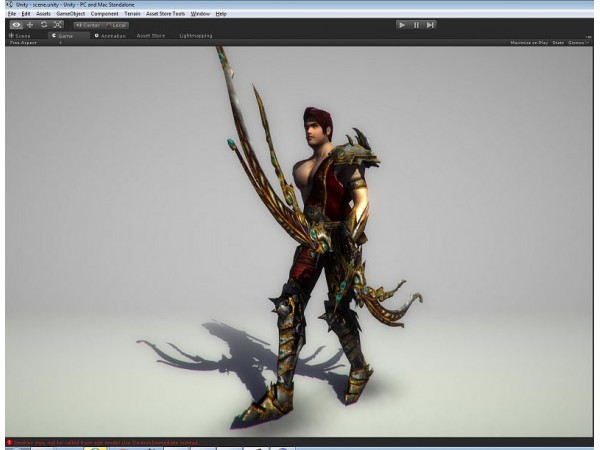Screen dimensions: 600x450
Task: Click the red error message in status bar
Action: pos(107,443)
